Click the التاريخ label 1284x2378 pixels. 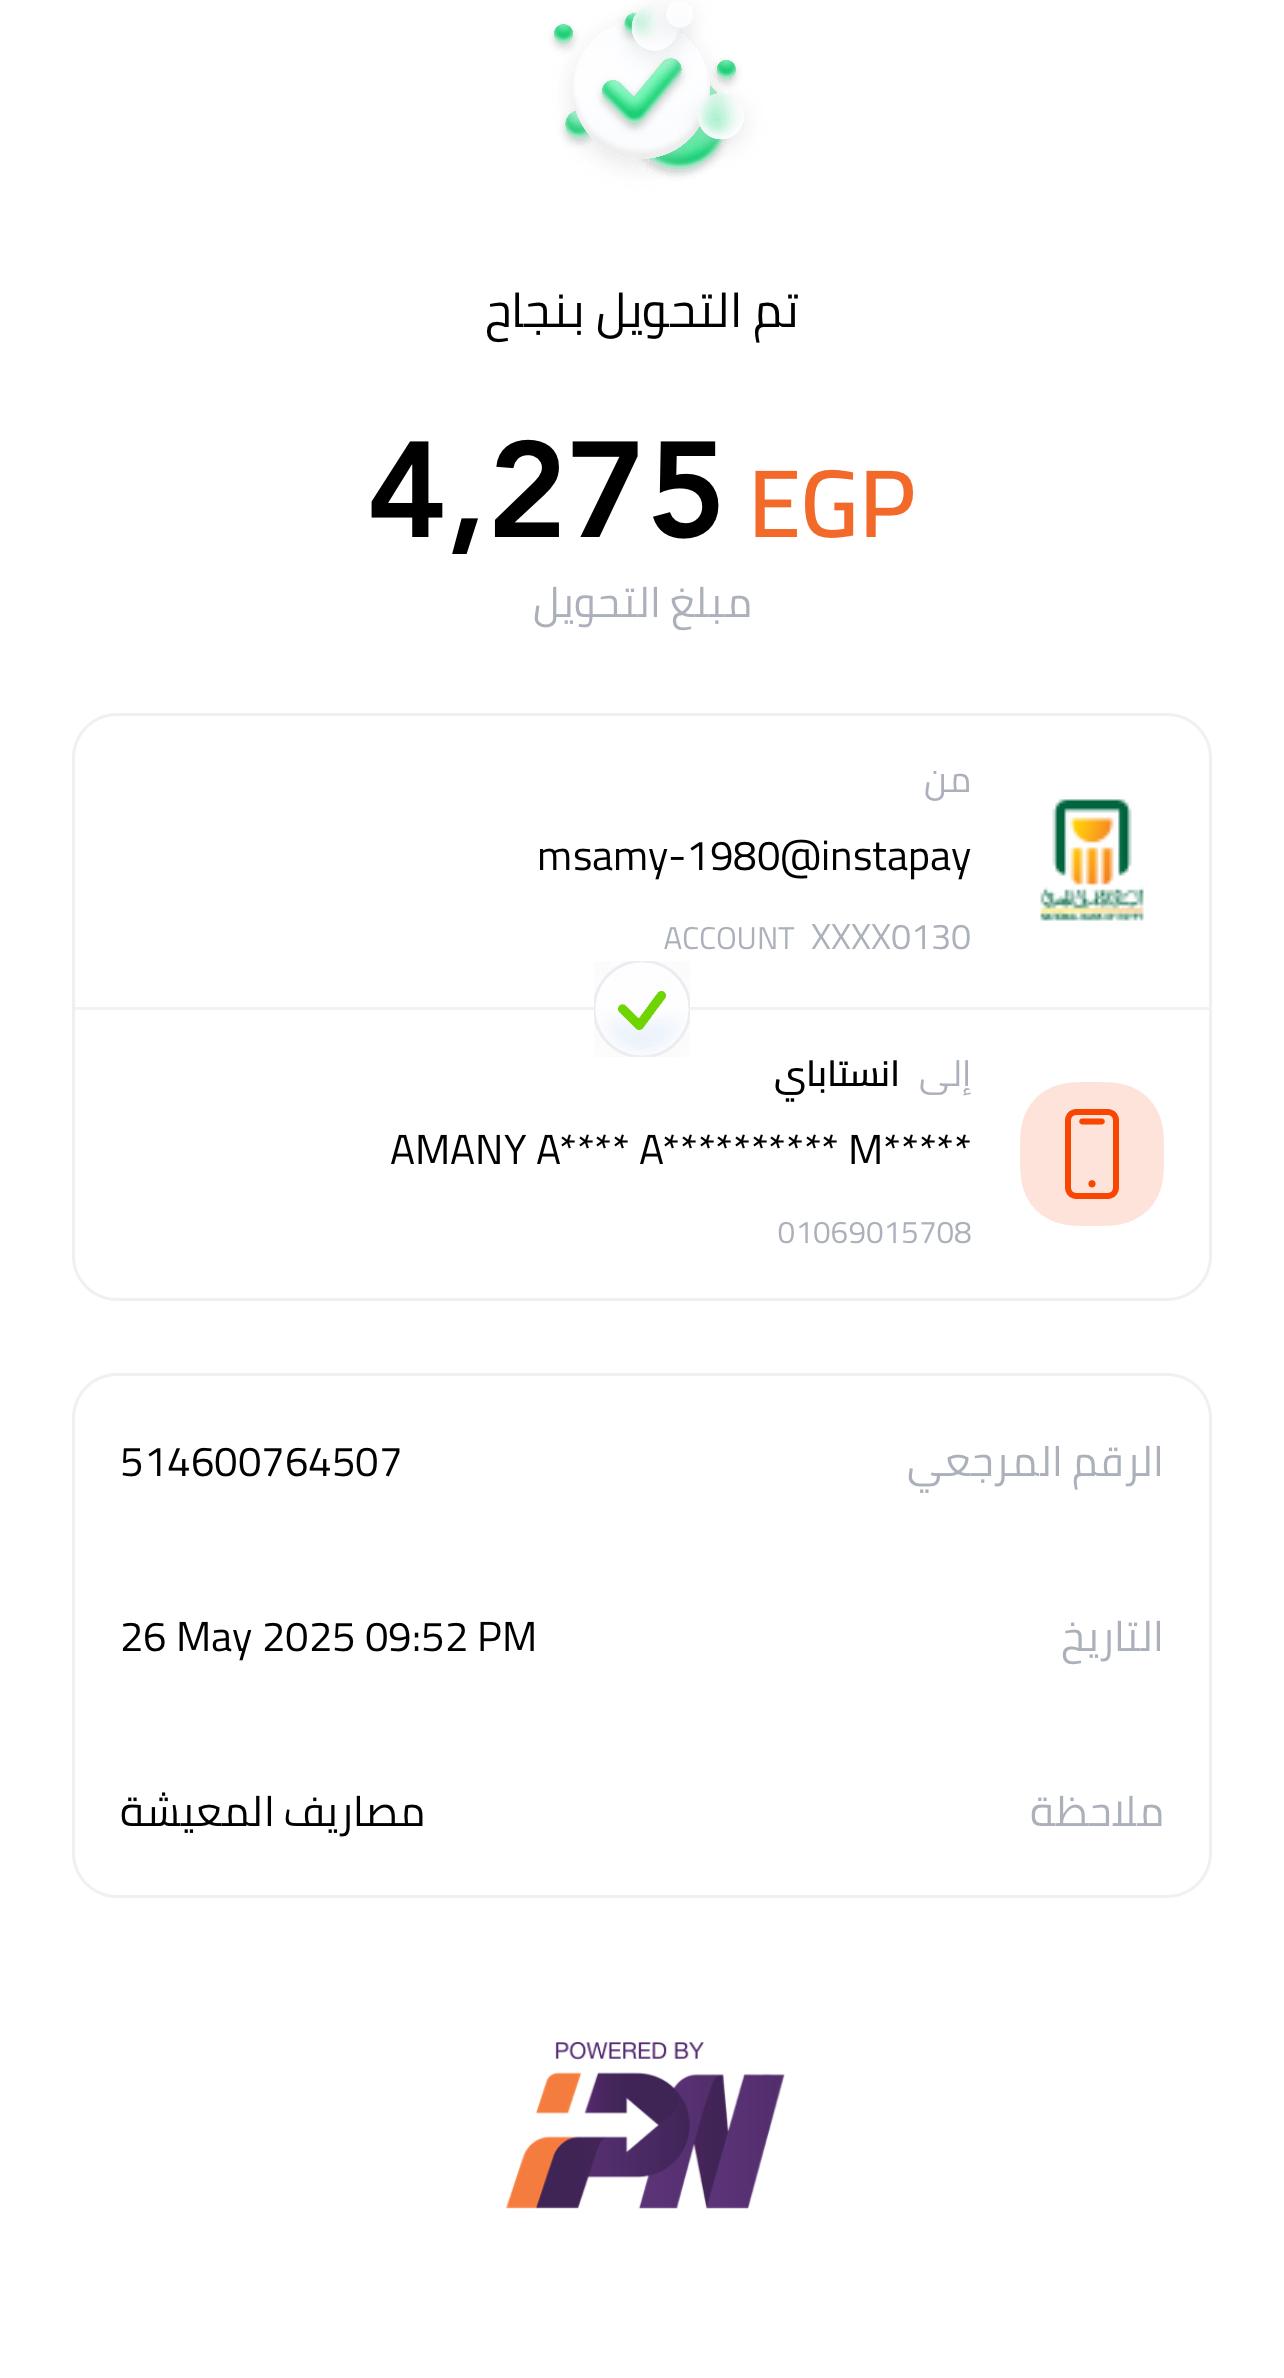point(1111,1638)
